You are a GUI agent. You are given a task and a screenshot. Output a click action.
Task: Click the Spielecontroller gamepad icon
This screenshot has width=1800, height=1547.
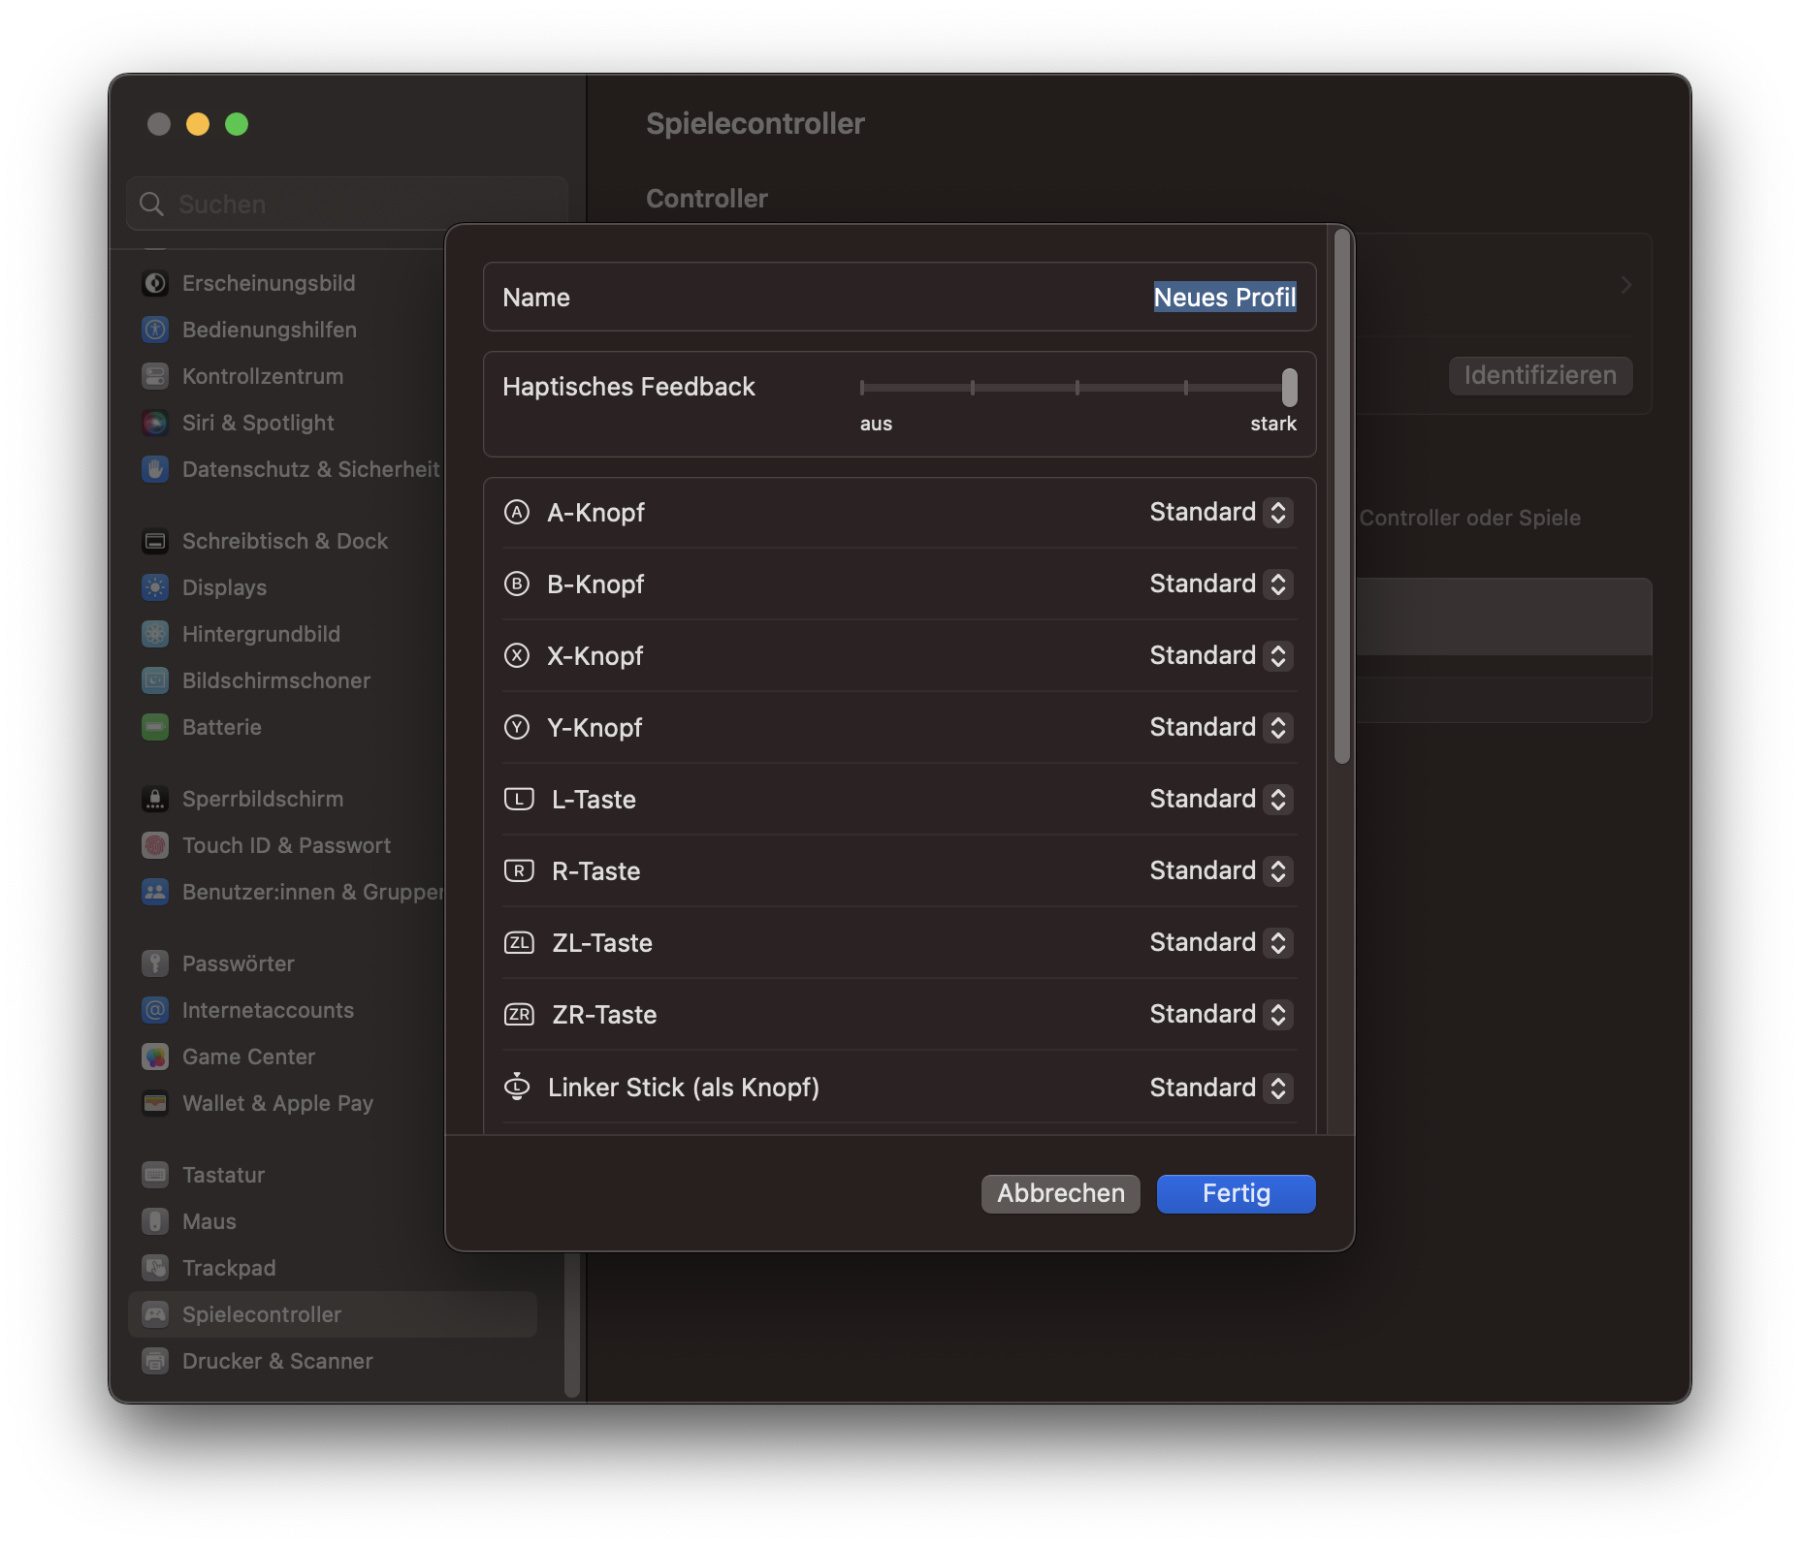(x=155, y=1314)
